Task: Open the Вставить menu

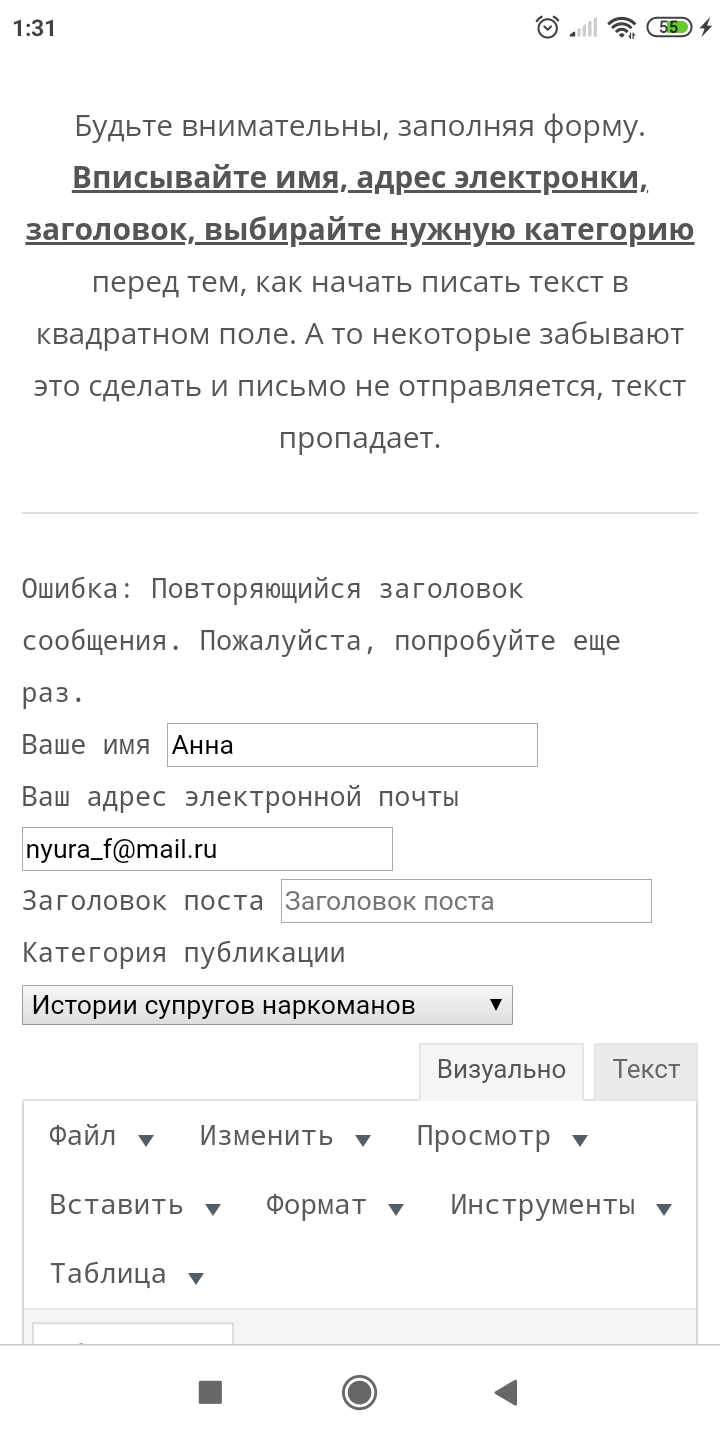Action: [134, 1206]
